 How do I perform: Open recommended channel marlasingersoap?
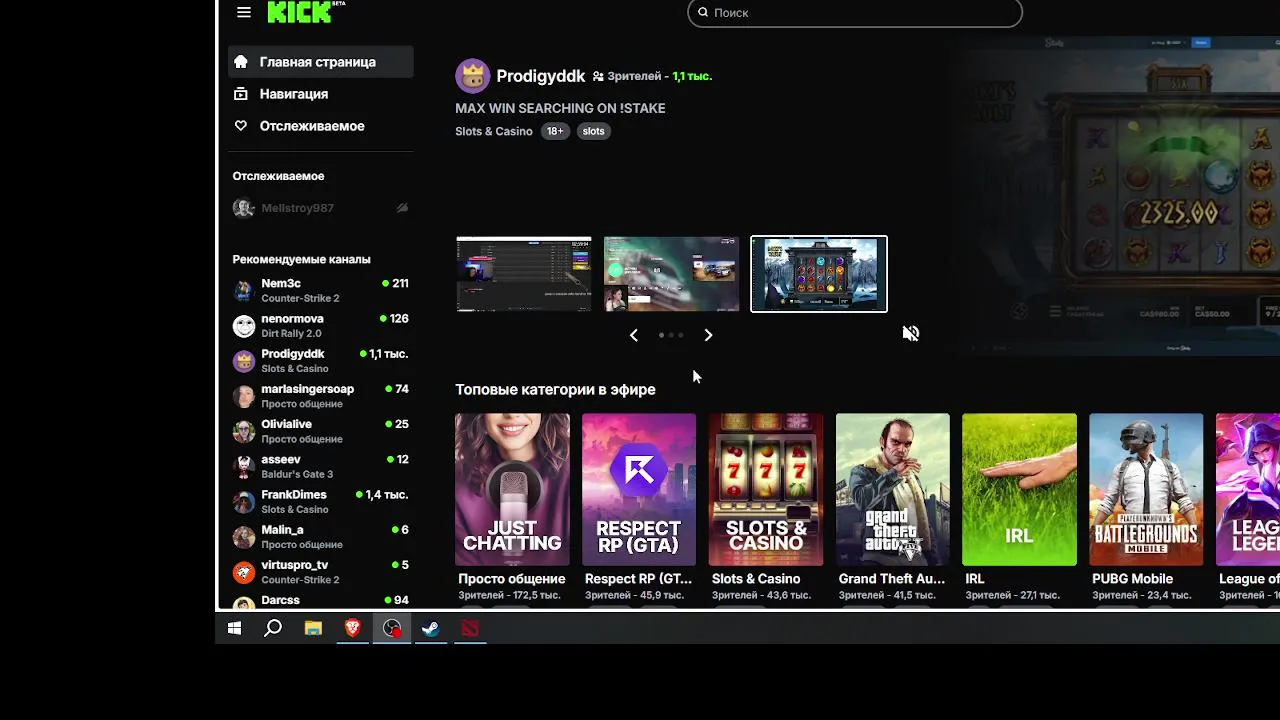320,396
